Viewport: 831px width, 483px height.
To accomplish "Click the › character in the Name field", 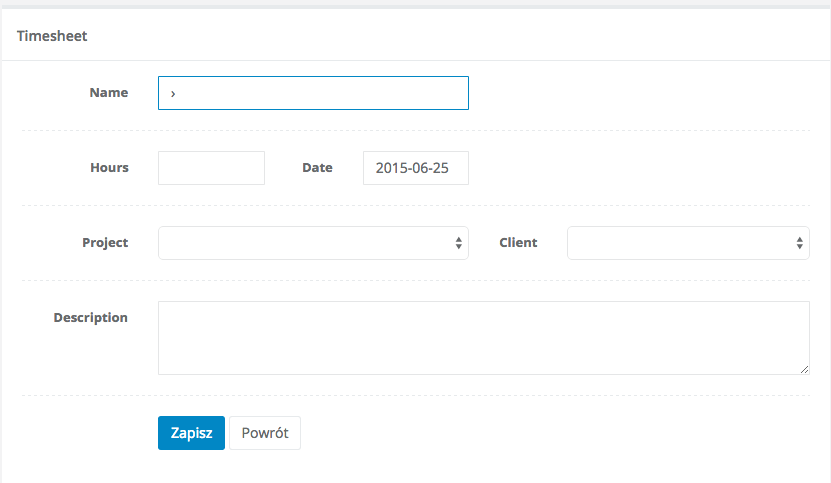I will tap(173, 93).
